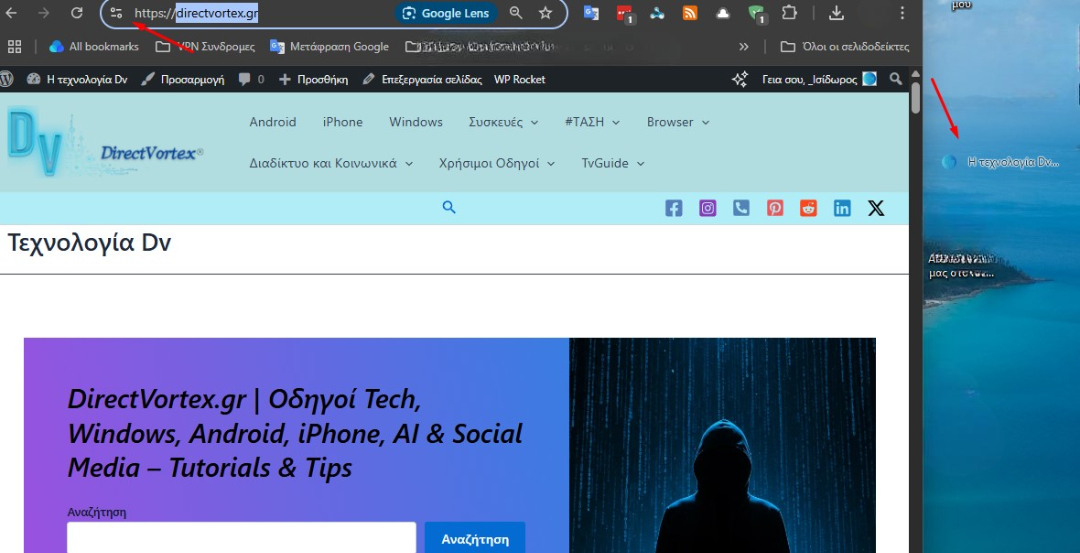
Task: Reload the current page
Action: (76, 13)
